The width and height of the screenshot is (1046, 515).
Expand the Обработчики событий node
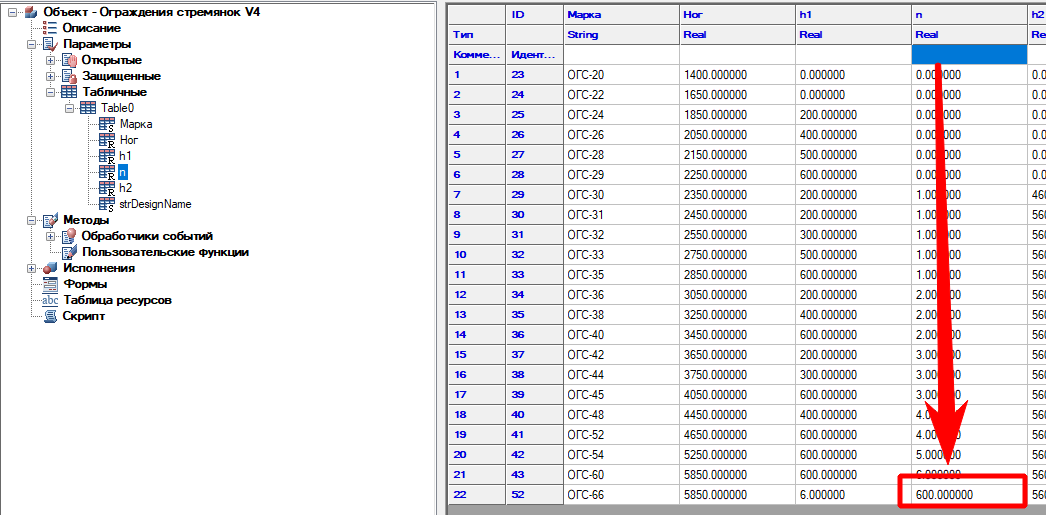click(50, 236)
